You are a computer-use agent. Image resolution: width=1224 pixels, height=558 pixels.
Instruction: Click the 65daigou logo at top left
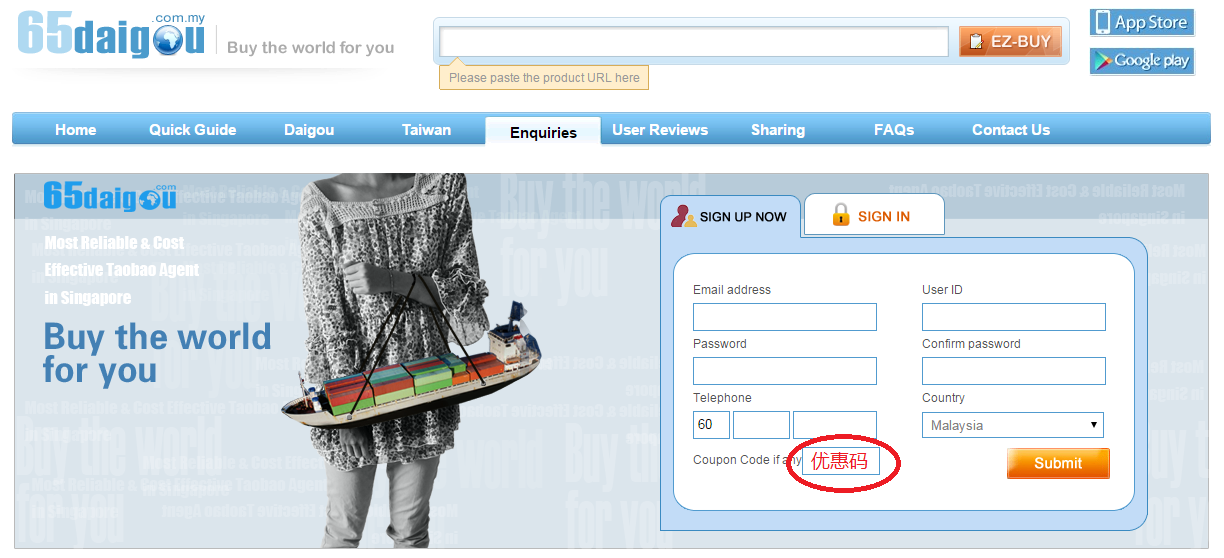coord(111,34)
